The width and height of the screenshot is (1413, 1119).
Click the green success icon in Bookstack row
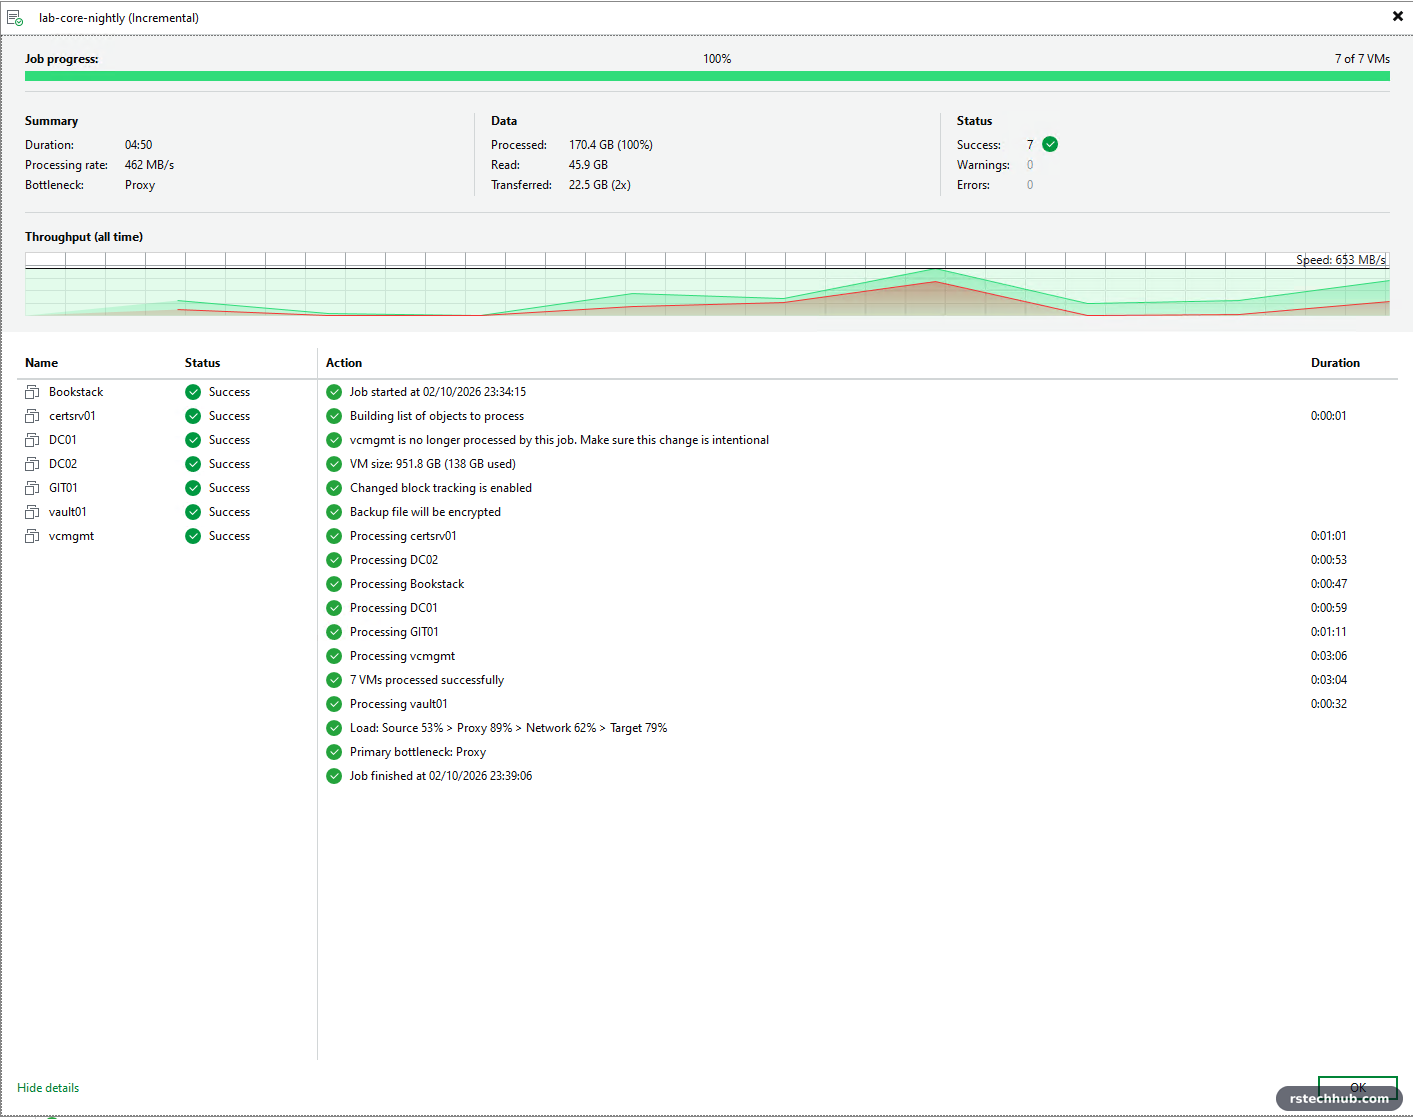(193, 392)
